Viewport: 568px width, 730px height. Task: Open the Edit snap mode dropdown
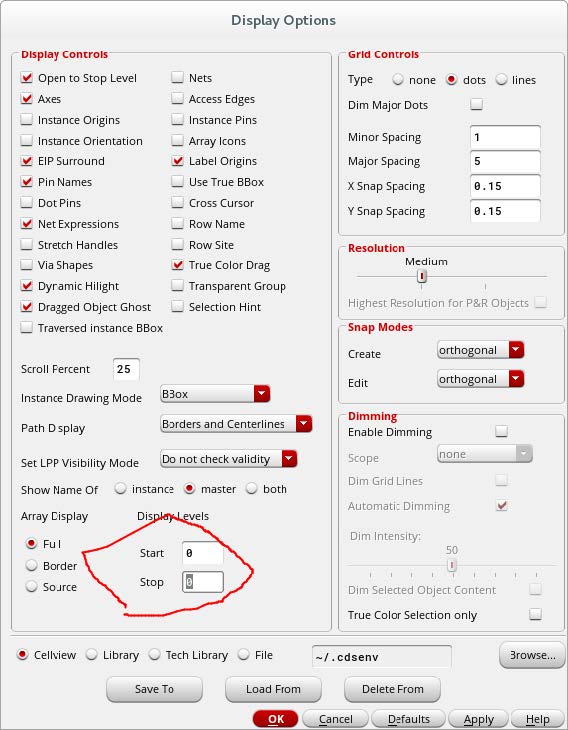tap(480, 379)
